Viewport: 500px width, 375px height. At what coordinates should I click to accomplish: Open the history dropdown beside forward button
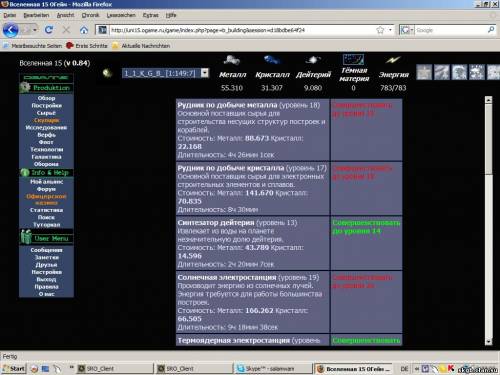click(x=35, y=30)
